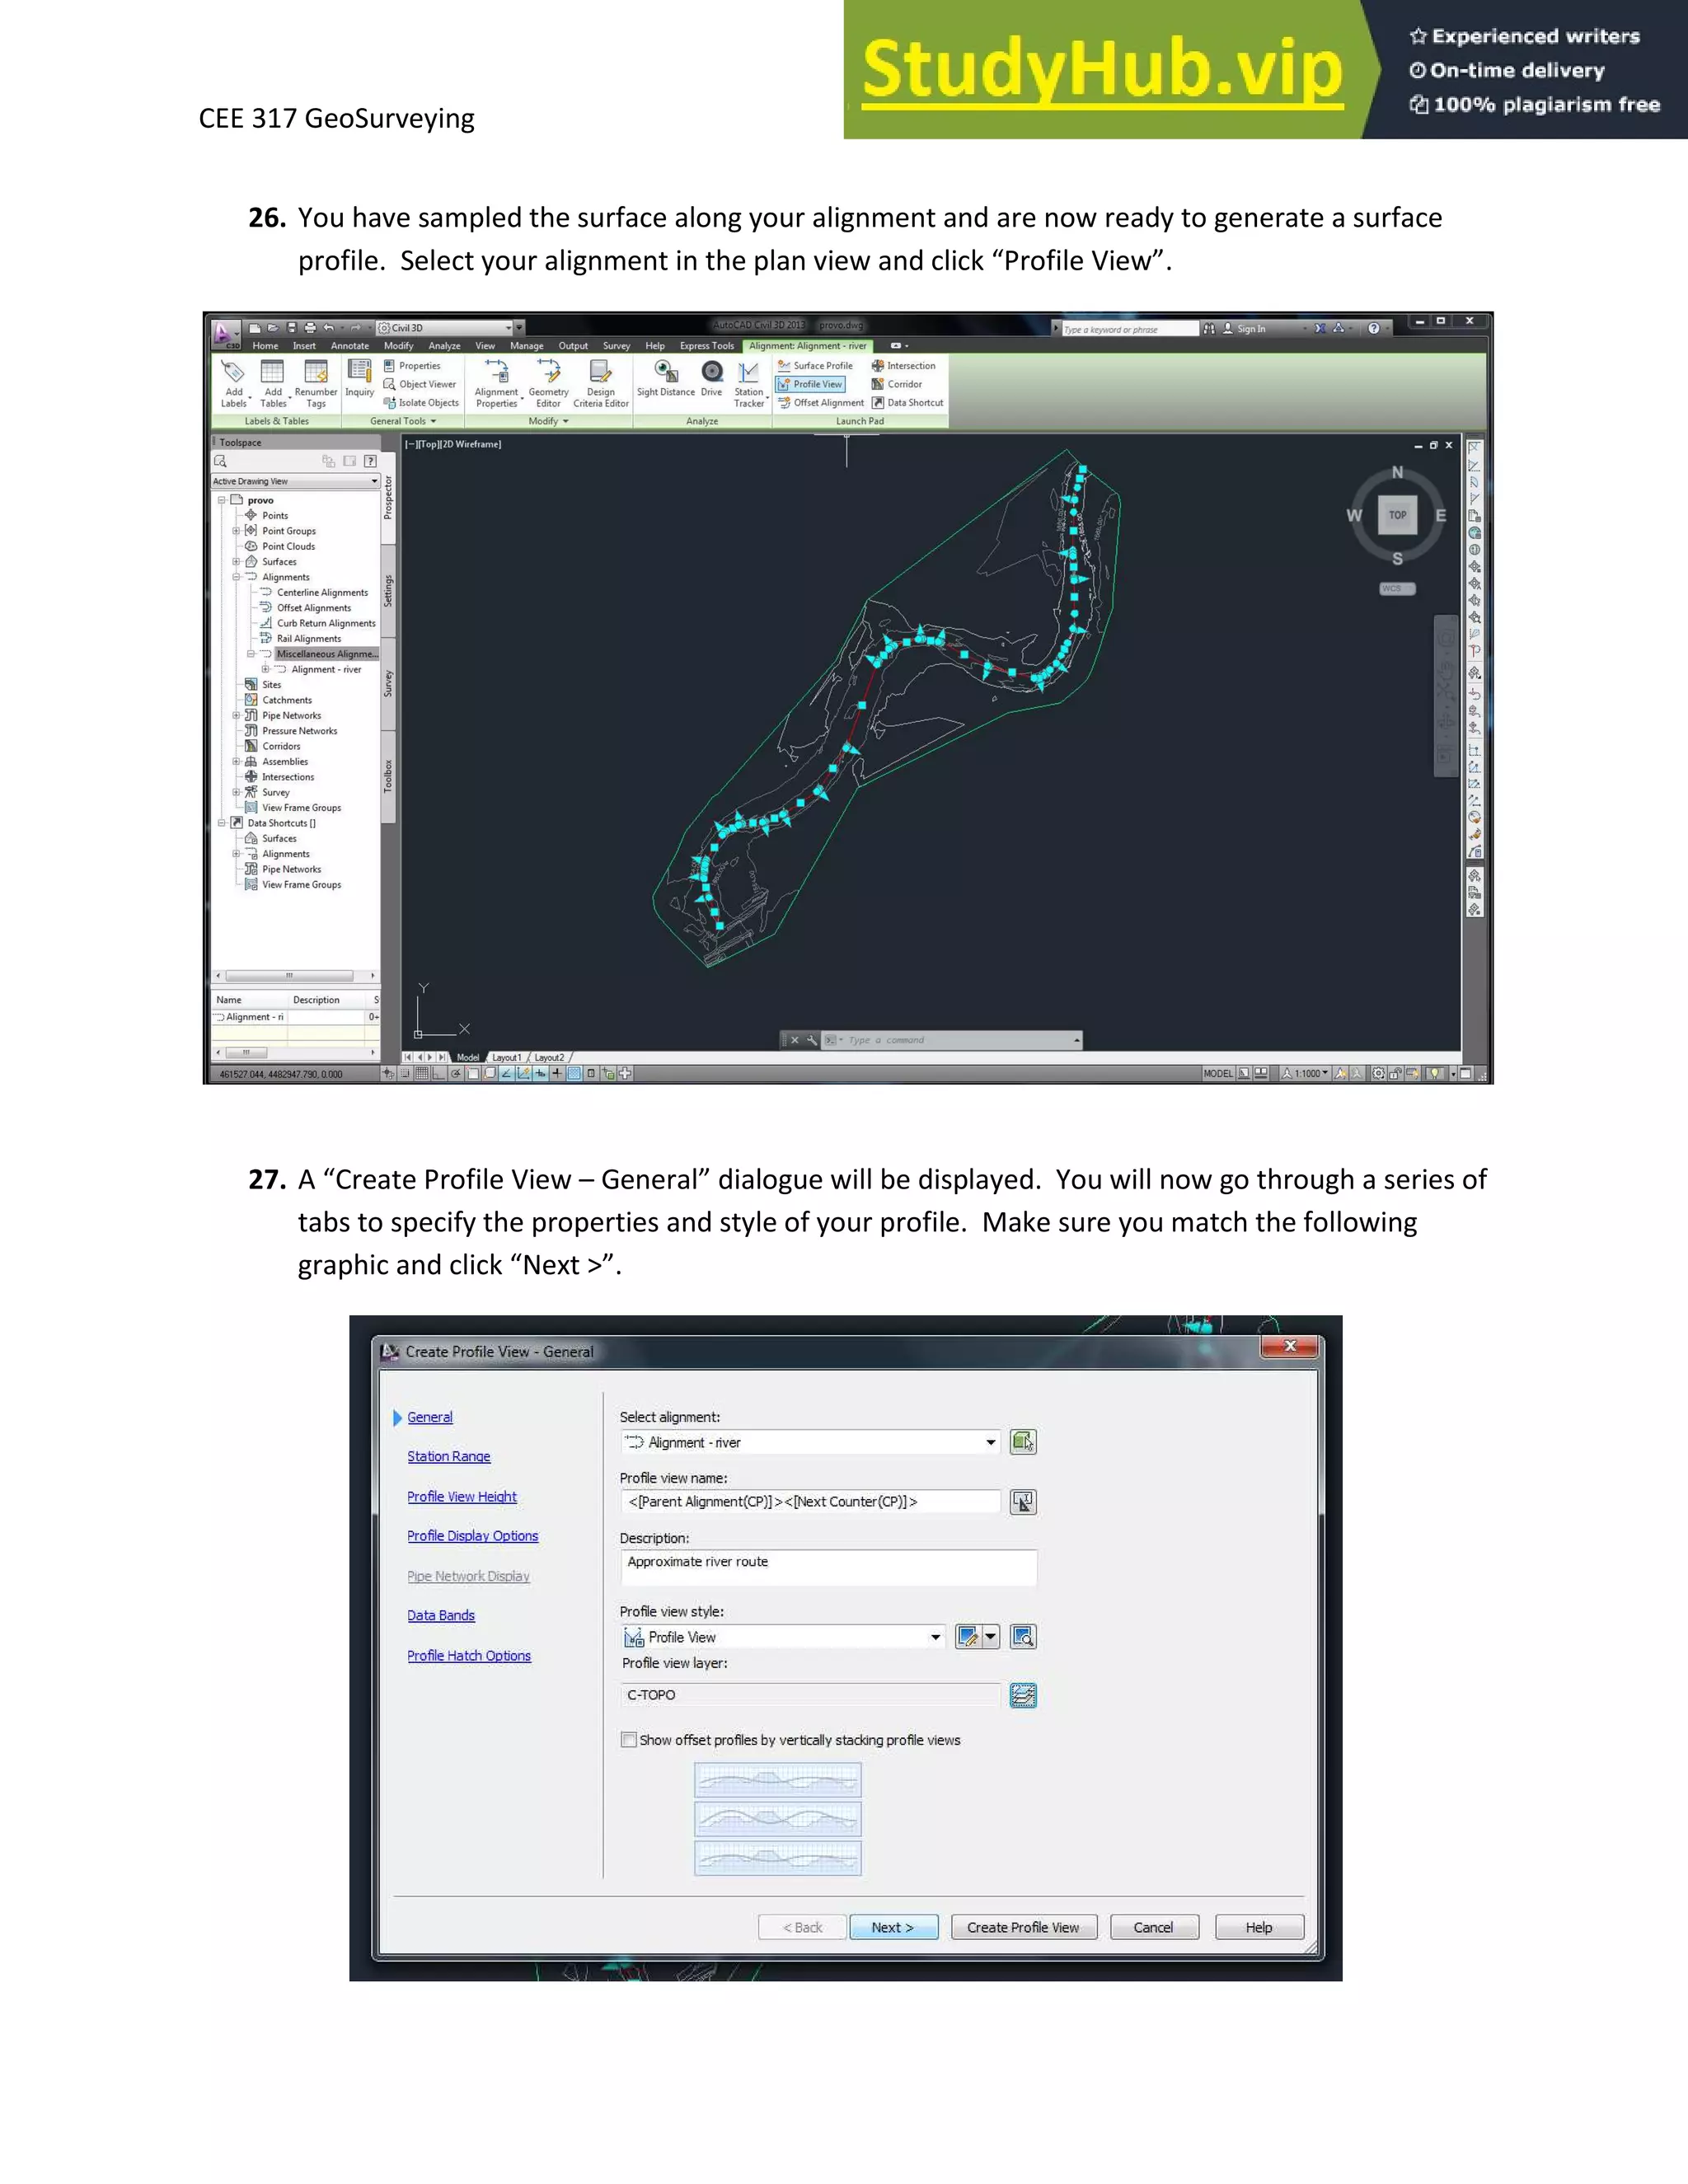This screenshot has width=1688, height=2184.
Task: Select the Sight Distance tool
Action: click(x=666, y=379)
